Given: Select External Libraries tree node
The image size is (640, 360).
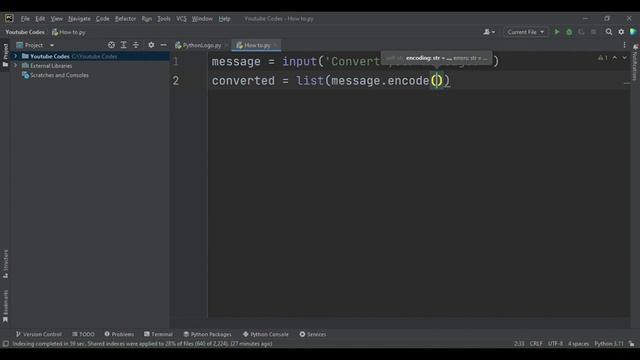Looking at the screenshot, I should pyautogui.click(x=47, y=66).
